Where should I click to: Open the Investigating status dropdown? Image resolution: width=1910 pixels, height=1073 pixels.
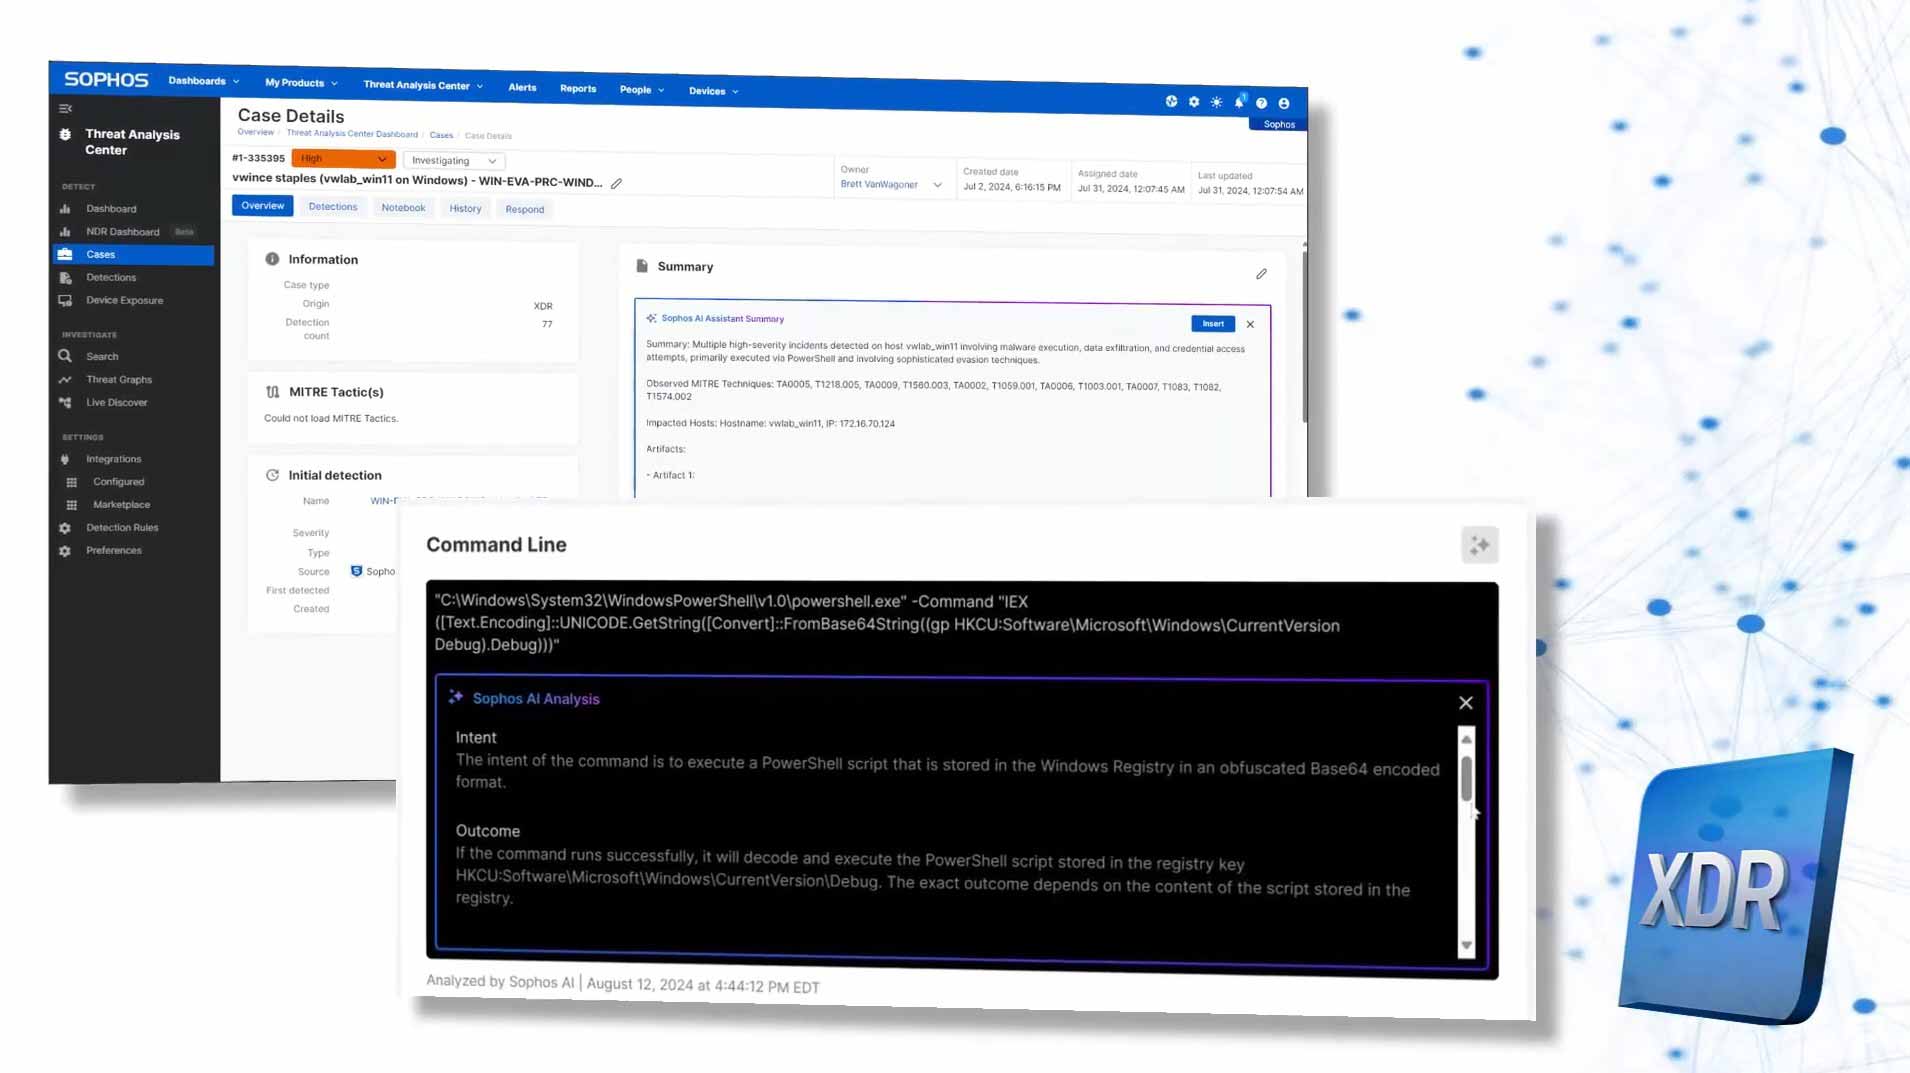pos(452,160)
